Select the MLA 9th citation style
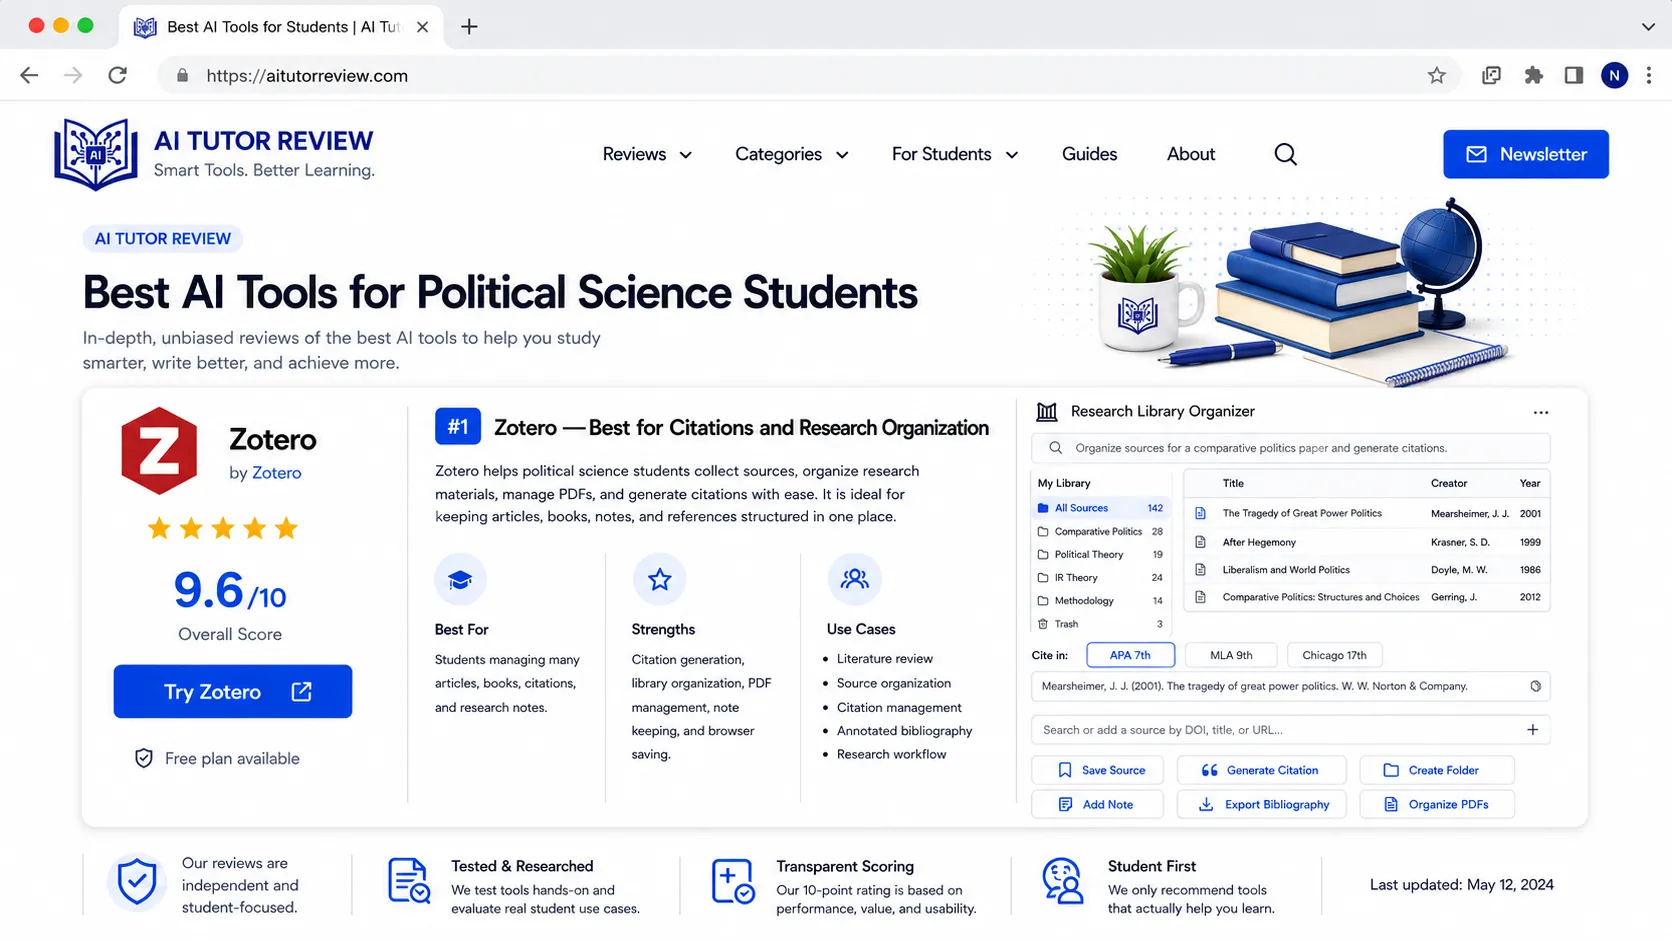1672x941 pixels. [x=1231, y=655]
